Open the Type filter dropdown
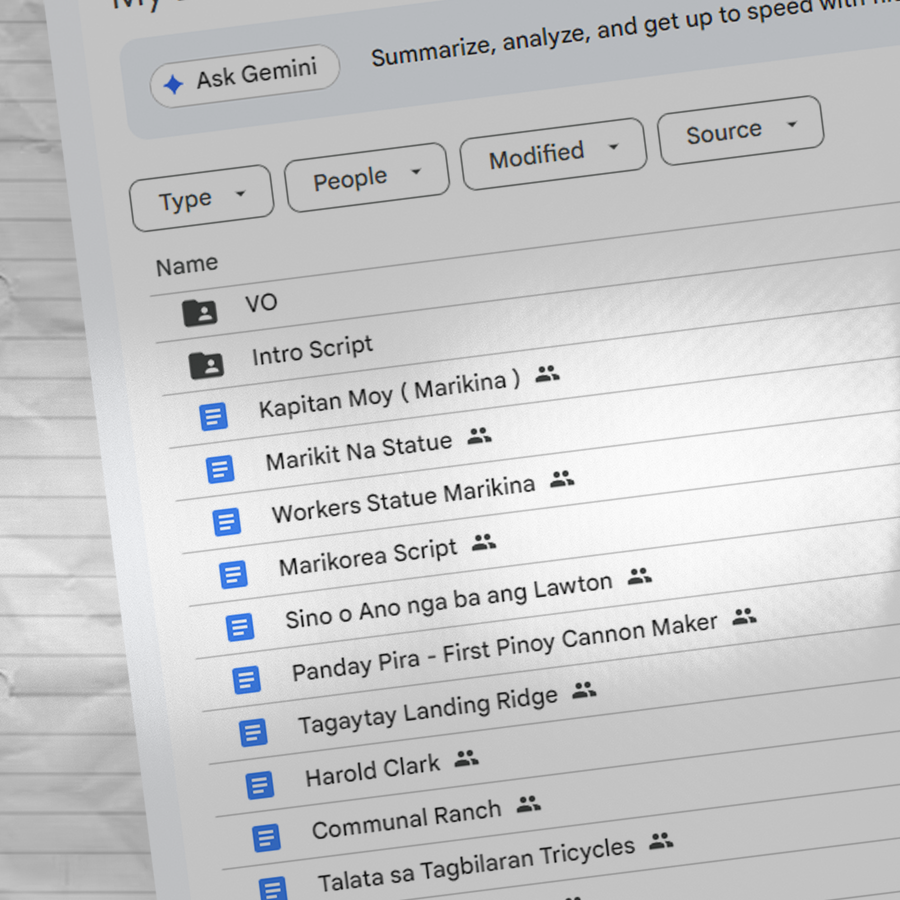Screen dimensions: 900x900 coord(201,199)
